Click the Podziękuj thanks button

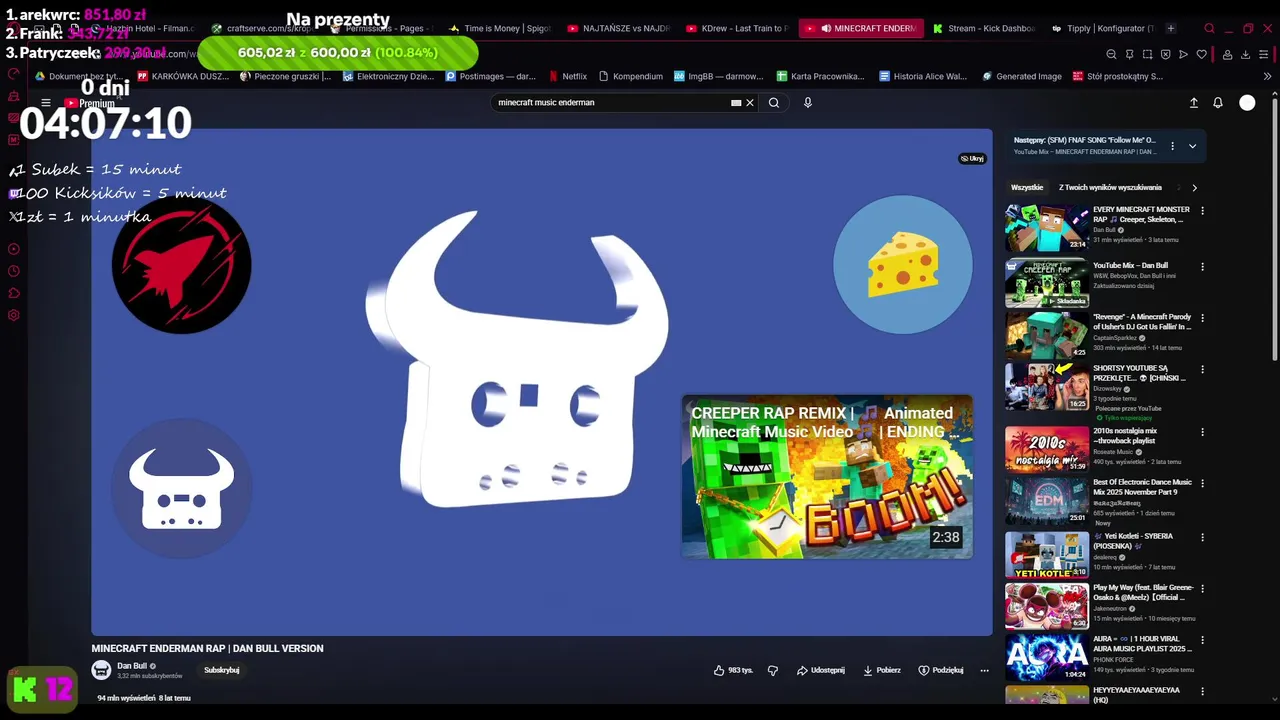[x=941, y=670]
